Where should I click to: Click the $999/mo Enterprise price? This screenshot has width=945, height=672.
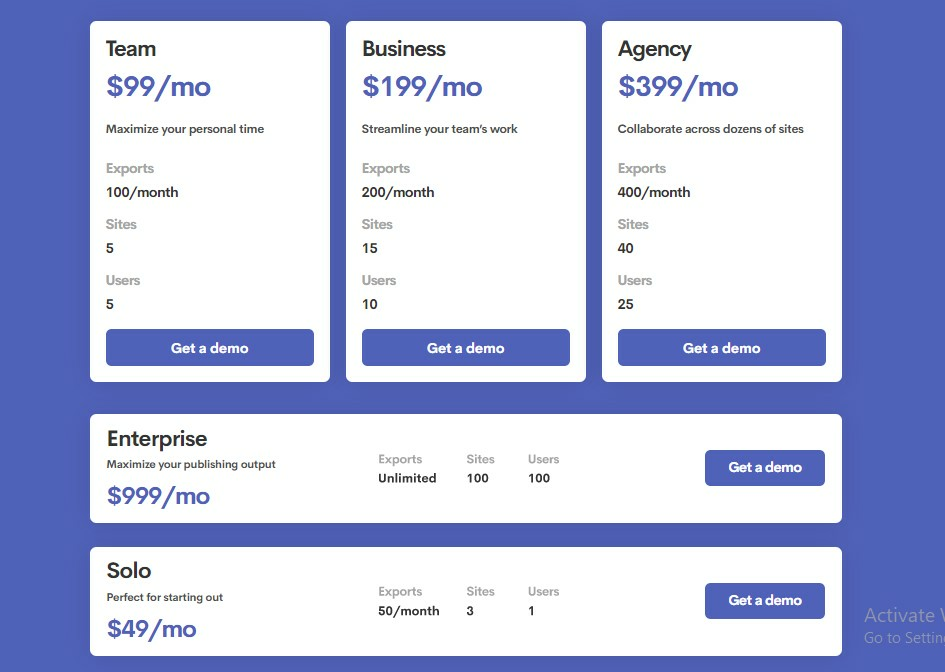click(x=158, y=495)
